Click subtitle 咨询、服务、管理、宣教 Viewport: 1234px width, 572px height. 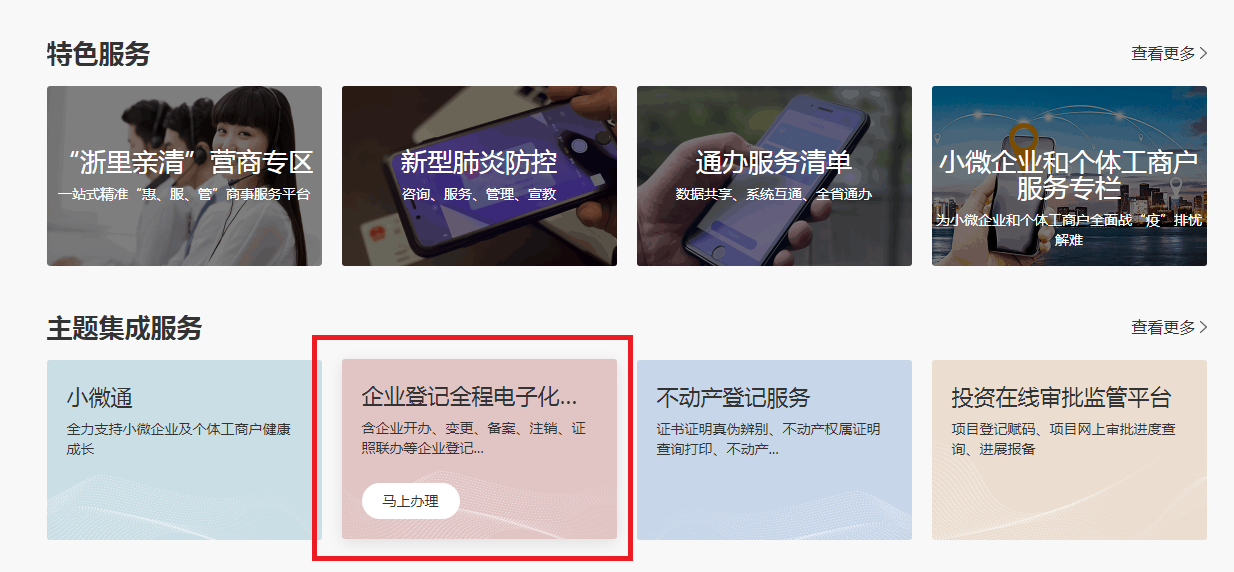point(479,194)
